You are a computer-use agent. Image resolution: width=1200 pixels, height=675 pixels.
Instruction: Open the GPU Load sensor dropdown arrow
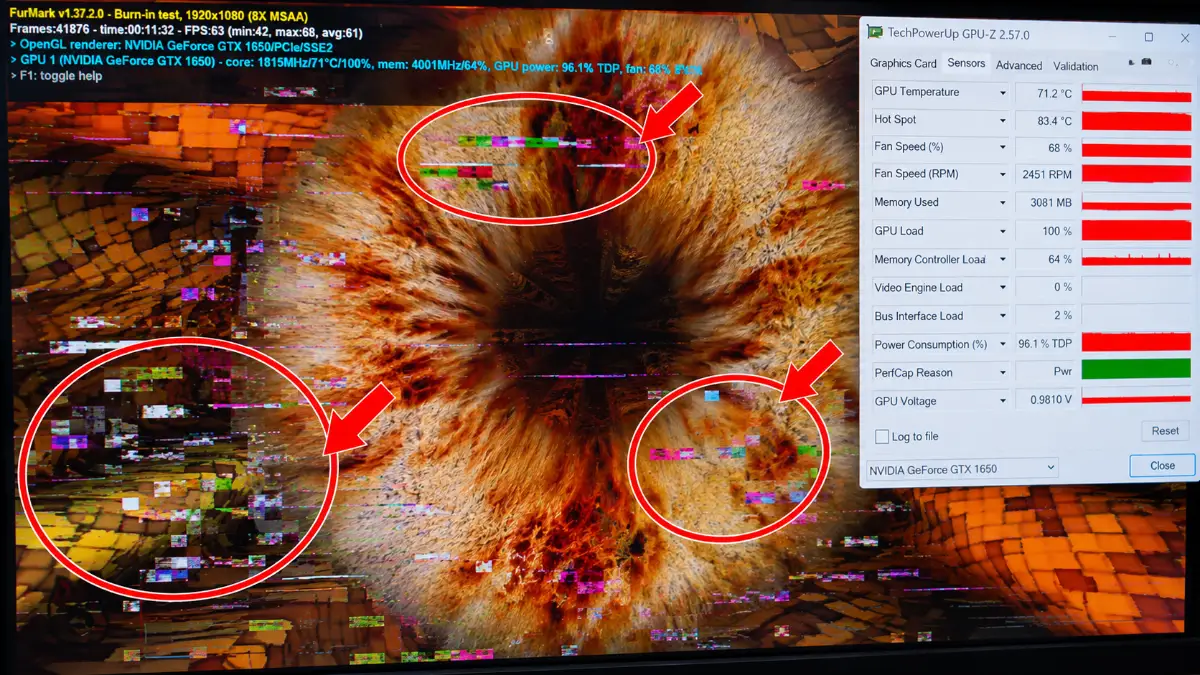tap(1003, 232)
